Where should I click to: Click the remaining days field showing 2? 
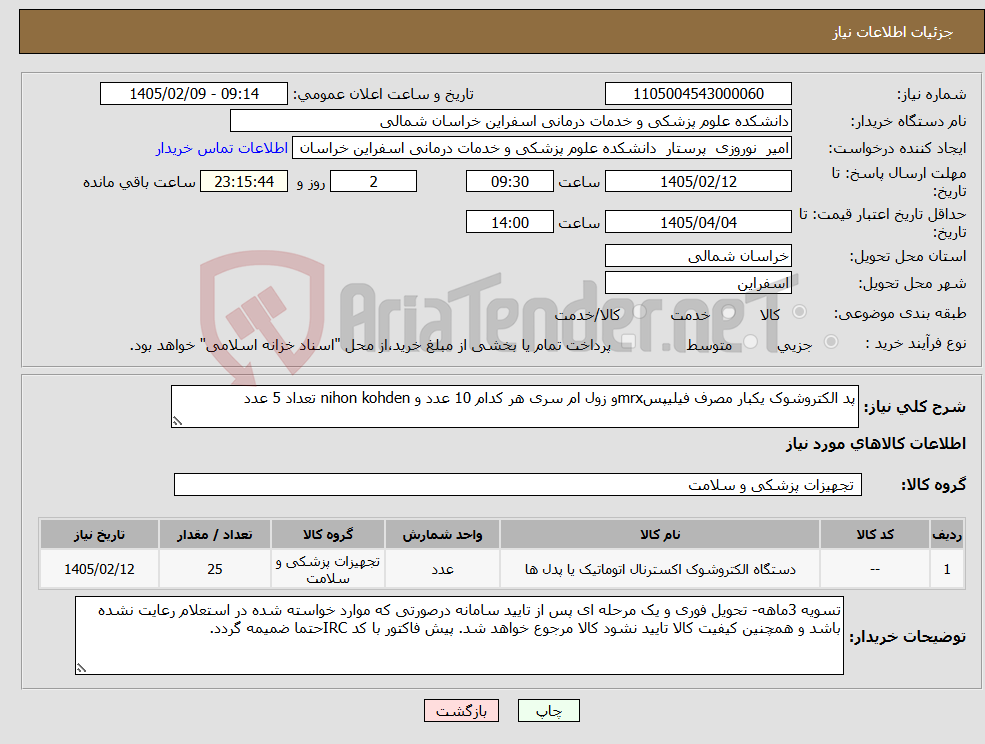373,182
